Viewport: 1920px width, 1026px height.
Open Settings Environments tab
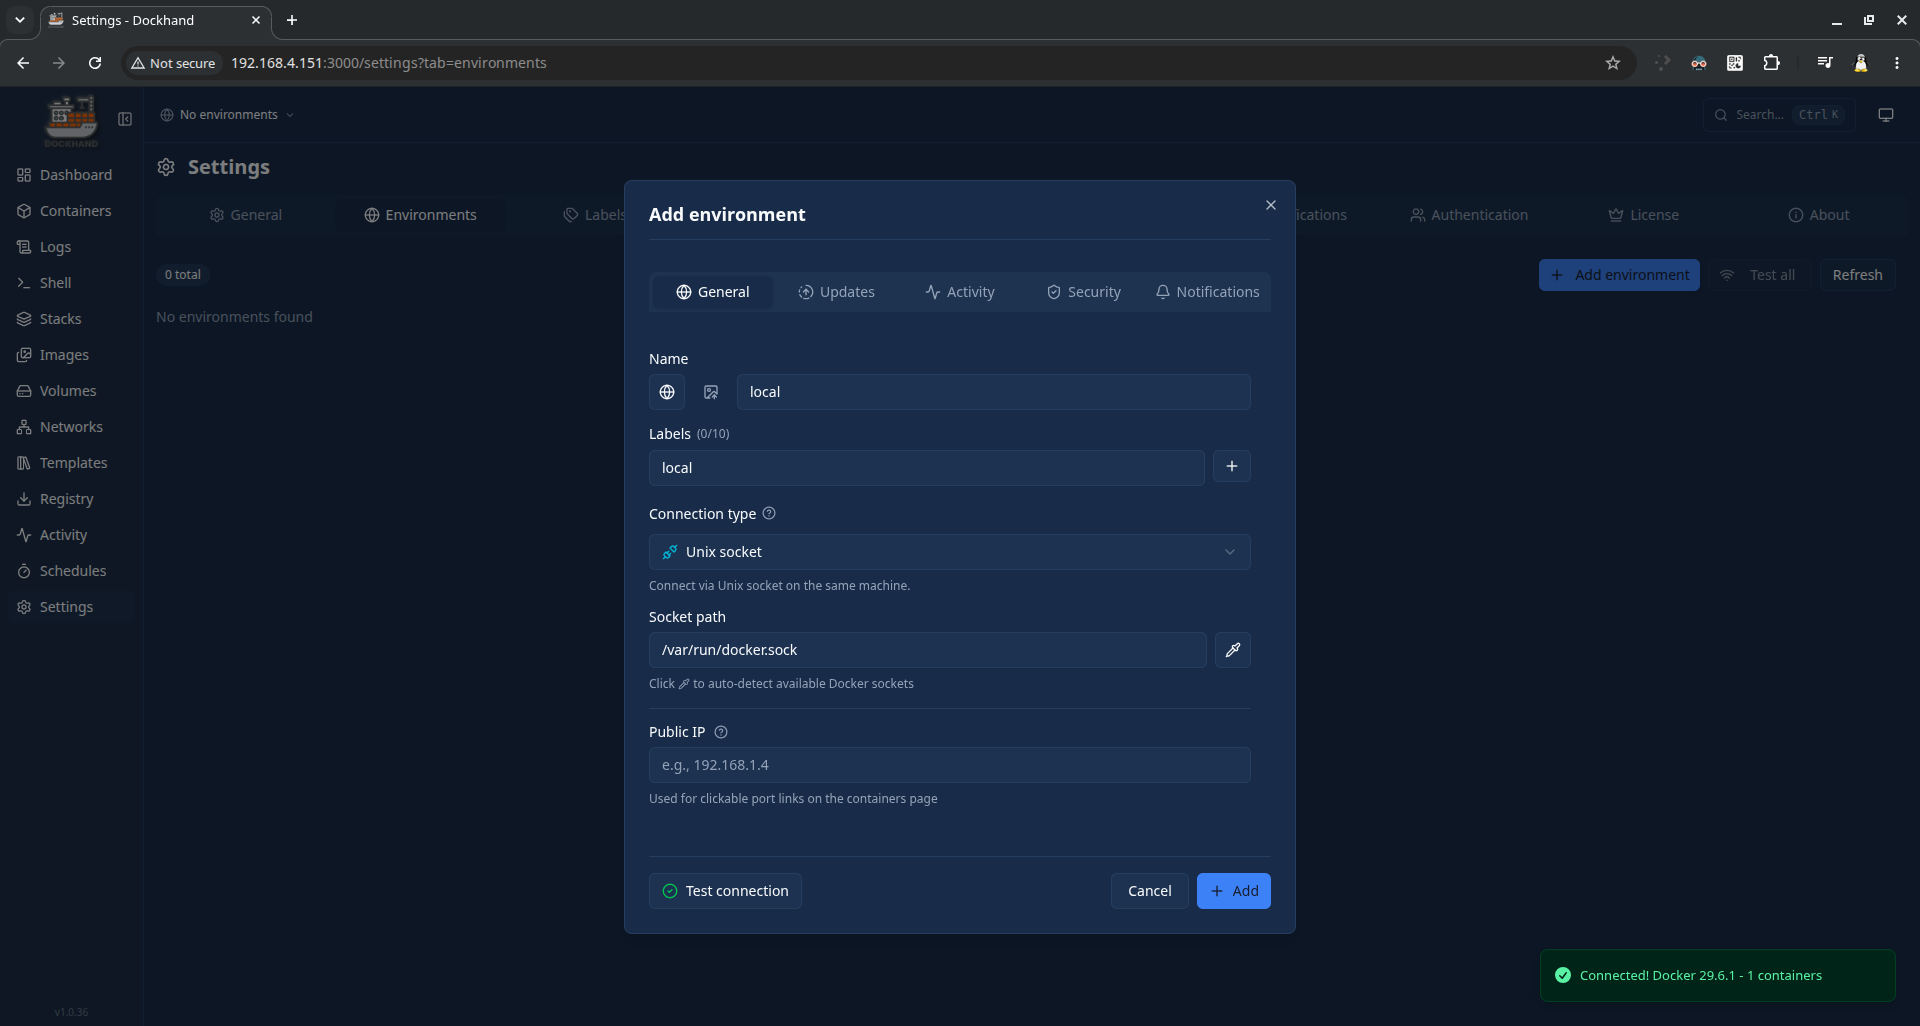pyautogui.click(x=420, y=215)
